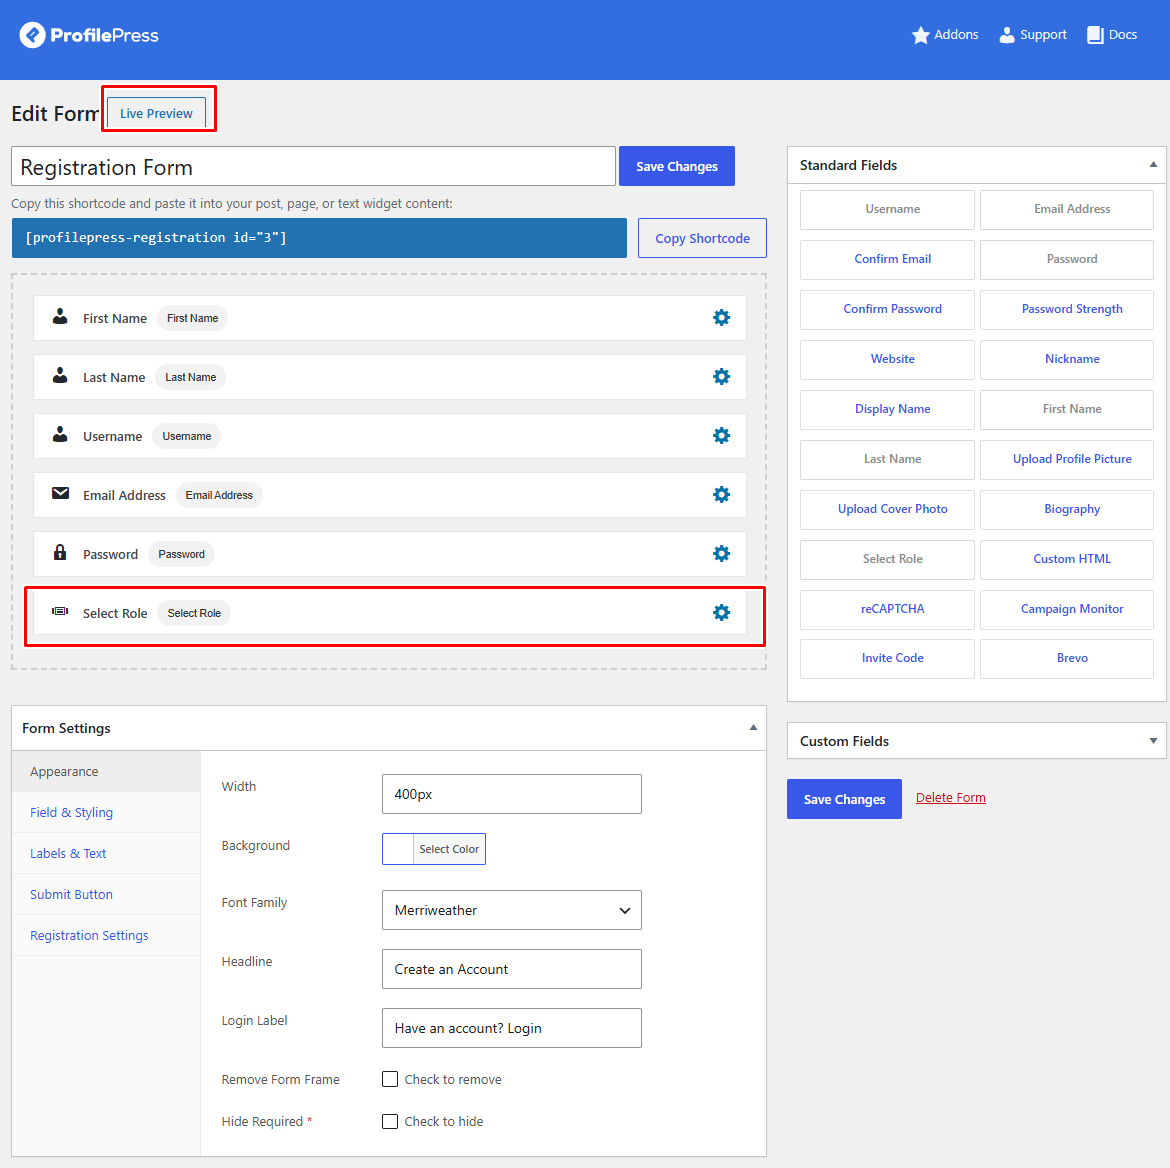Check the Hide Required checkbox
Image resolution: width=1170 pixels, height=1168 pixels.
pyautogui.click(x=390, y=1121)
